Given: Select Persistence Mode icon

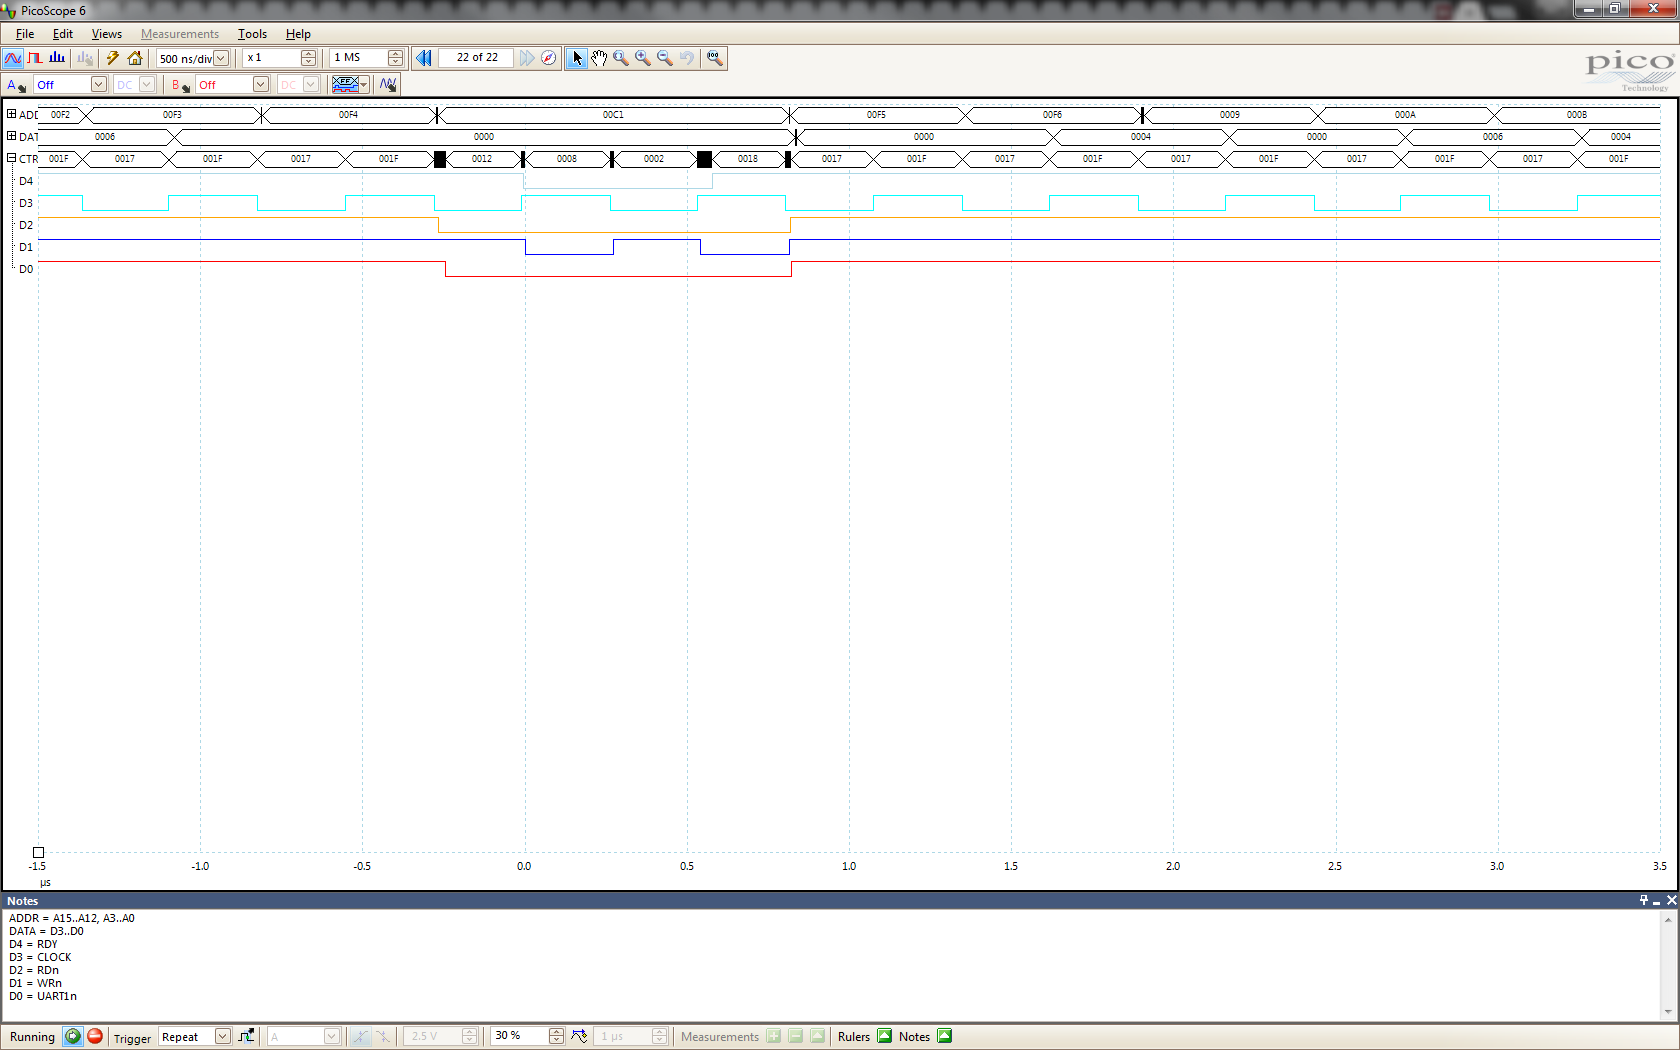Looking at the screenshot, I should click(x=35, y=58).
